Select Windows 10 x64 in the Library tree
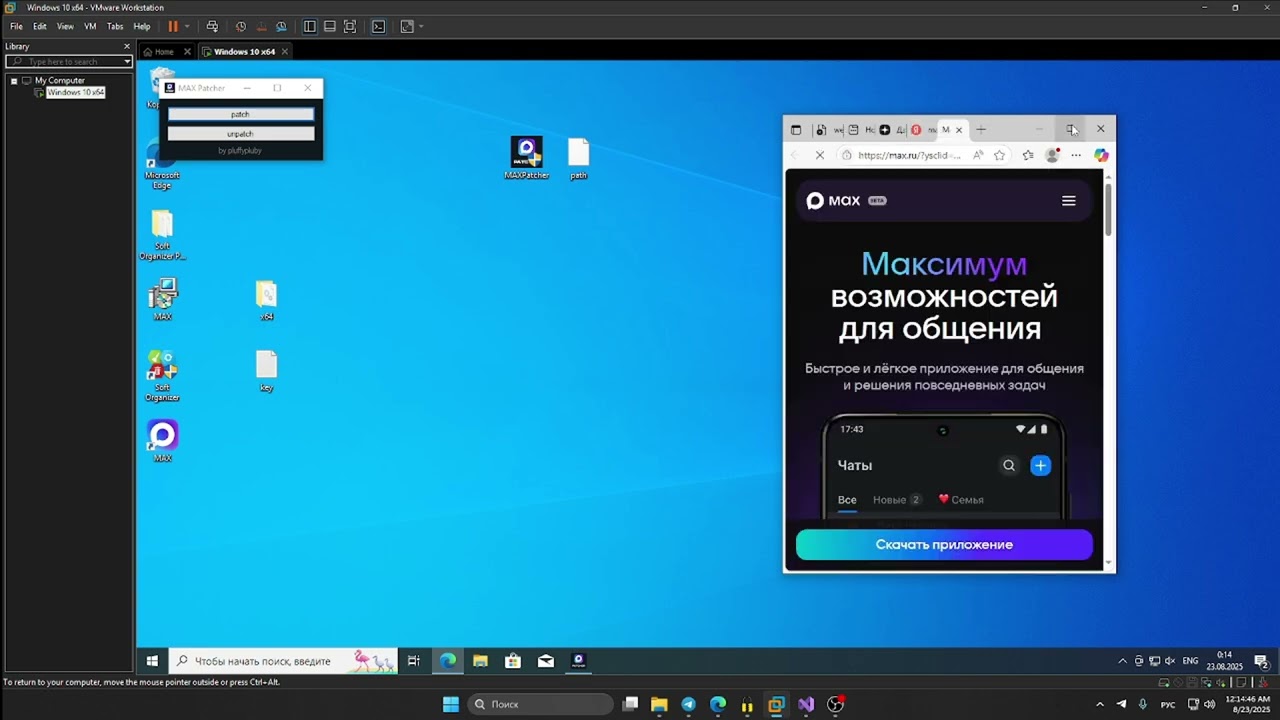 point(76,92)
